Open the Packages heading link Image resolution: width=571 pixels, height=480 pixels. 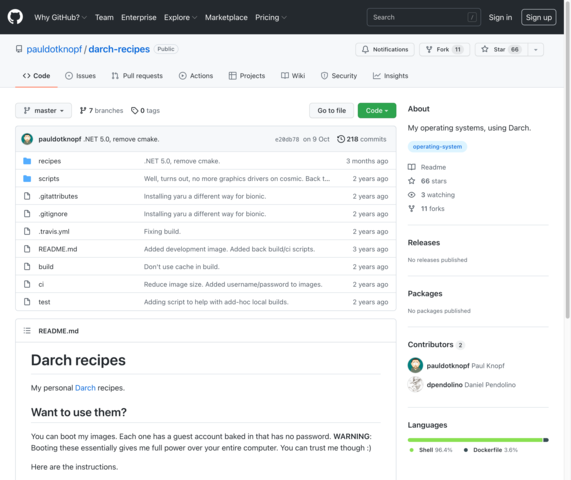point(425,294)
